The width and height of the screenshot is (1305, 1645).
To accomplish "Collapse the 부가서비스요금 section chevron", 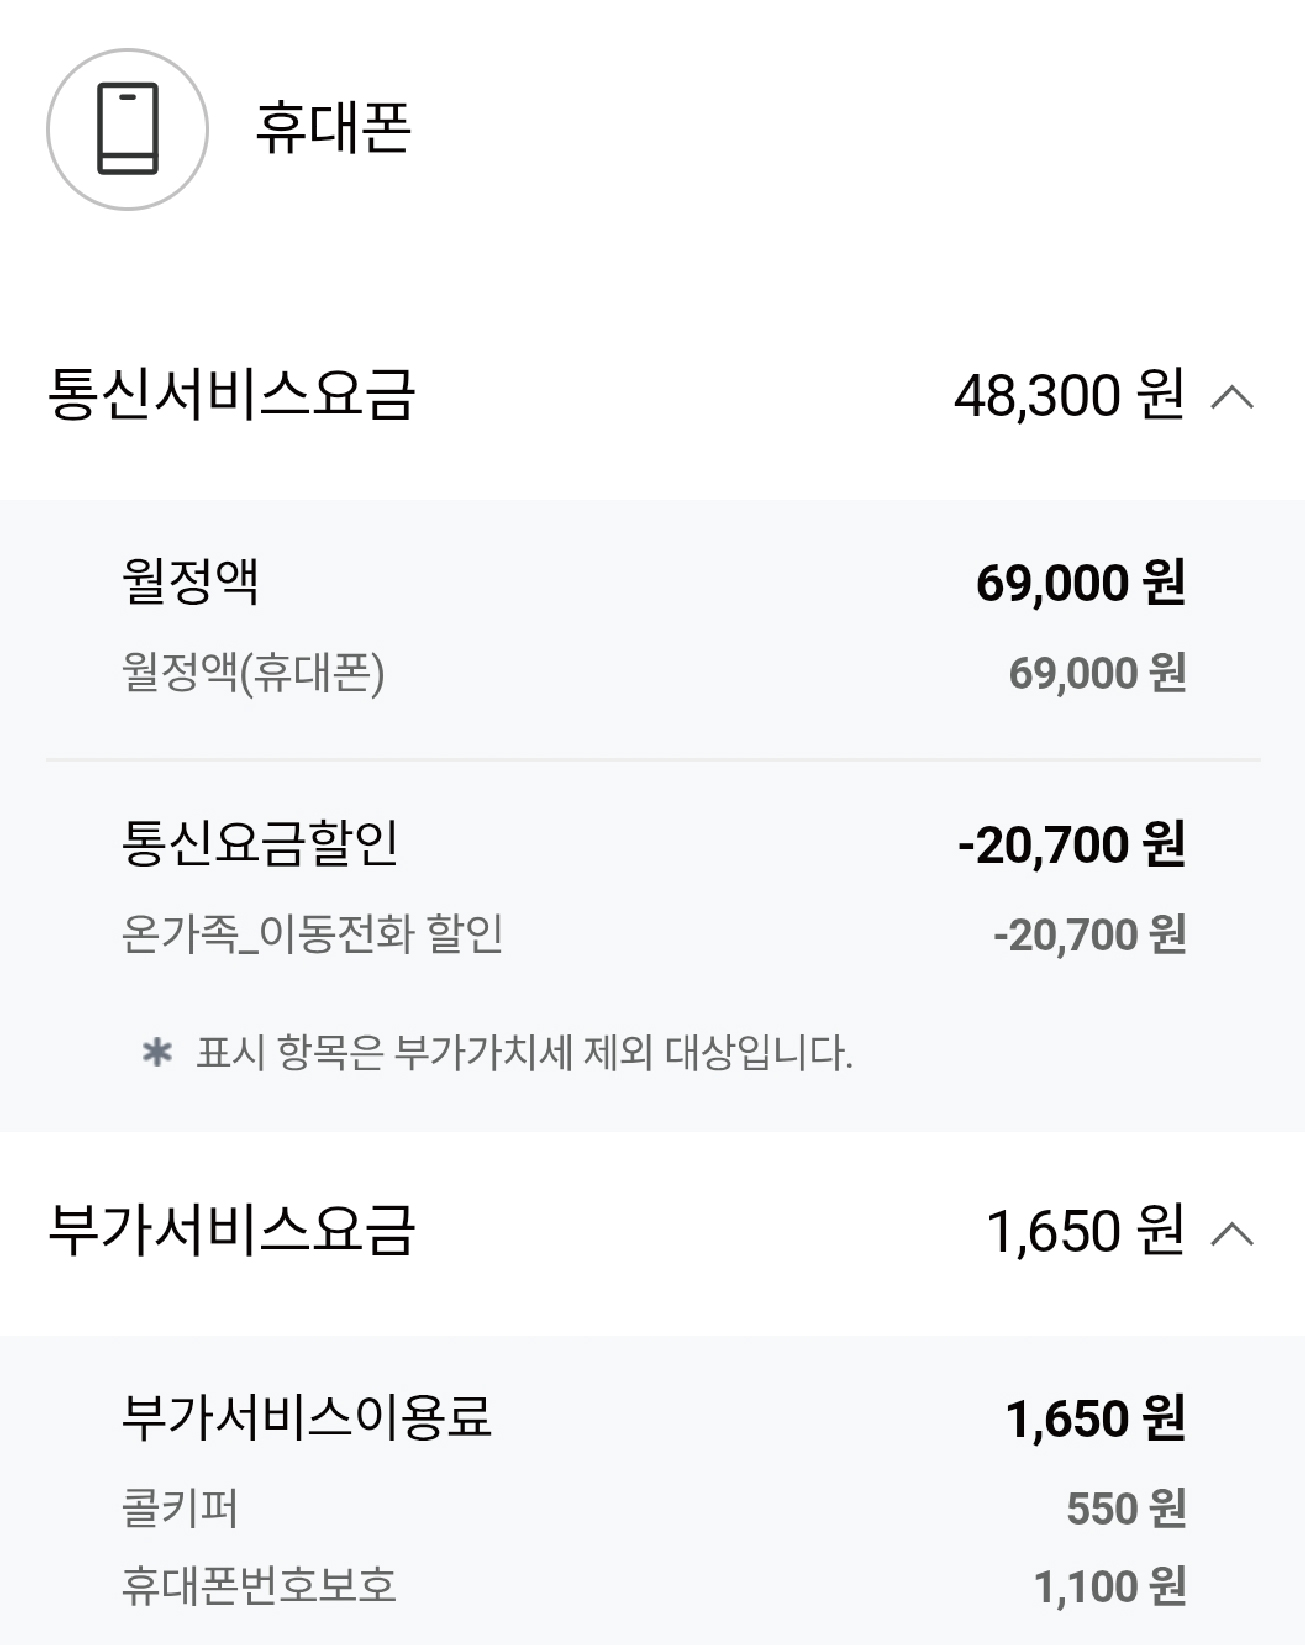I will tap(1232, 1233).
